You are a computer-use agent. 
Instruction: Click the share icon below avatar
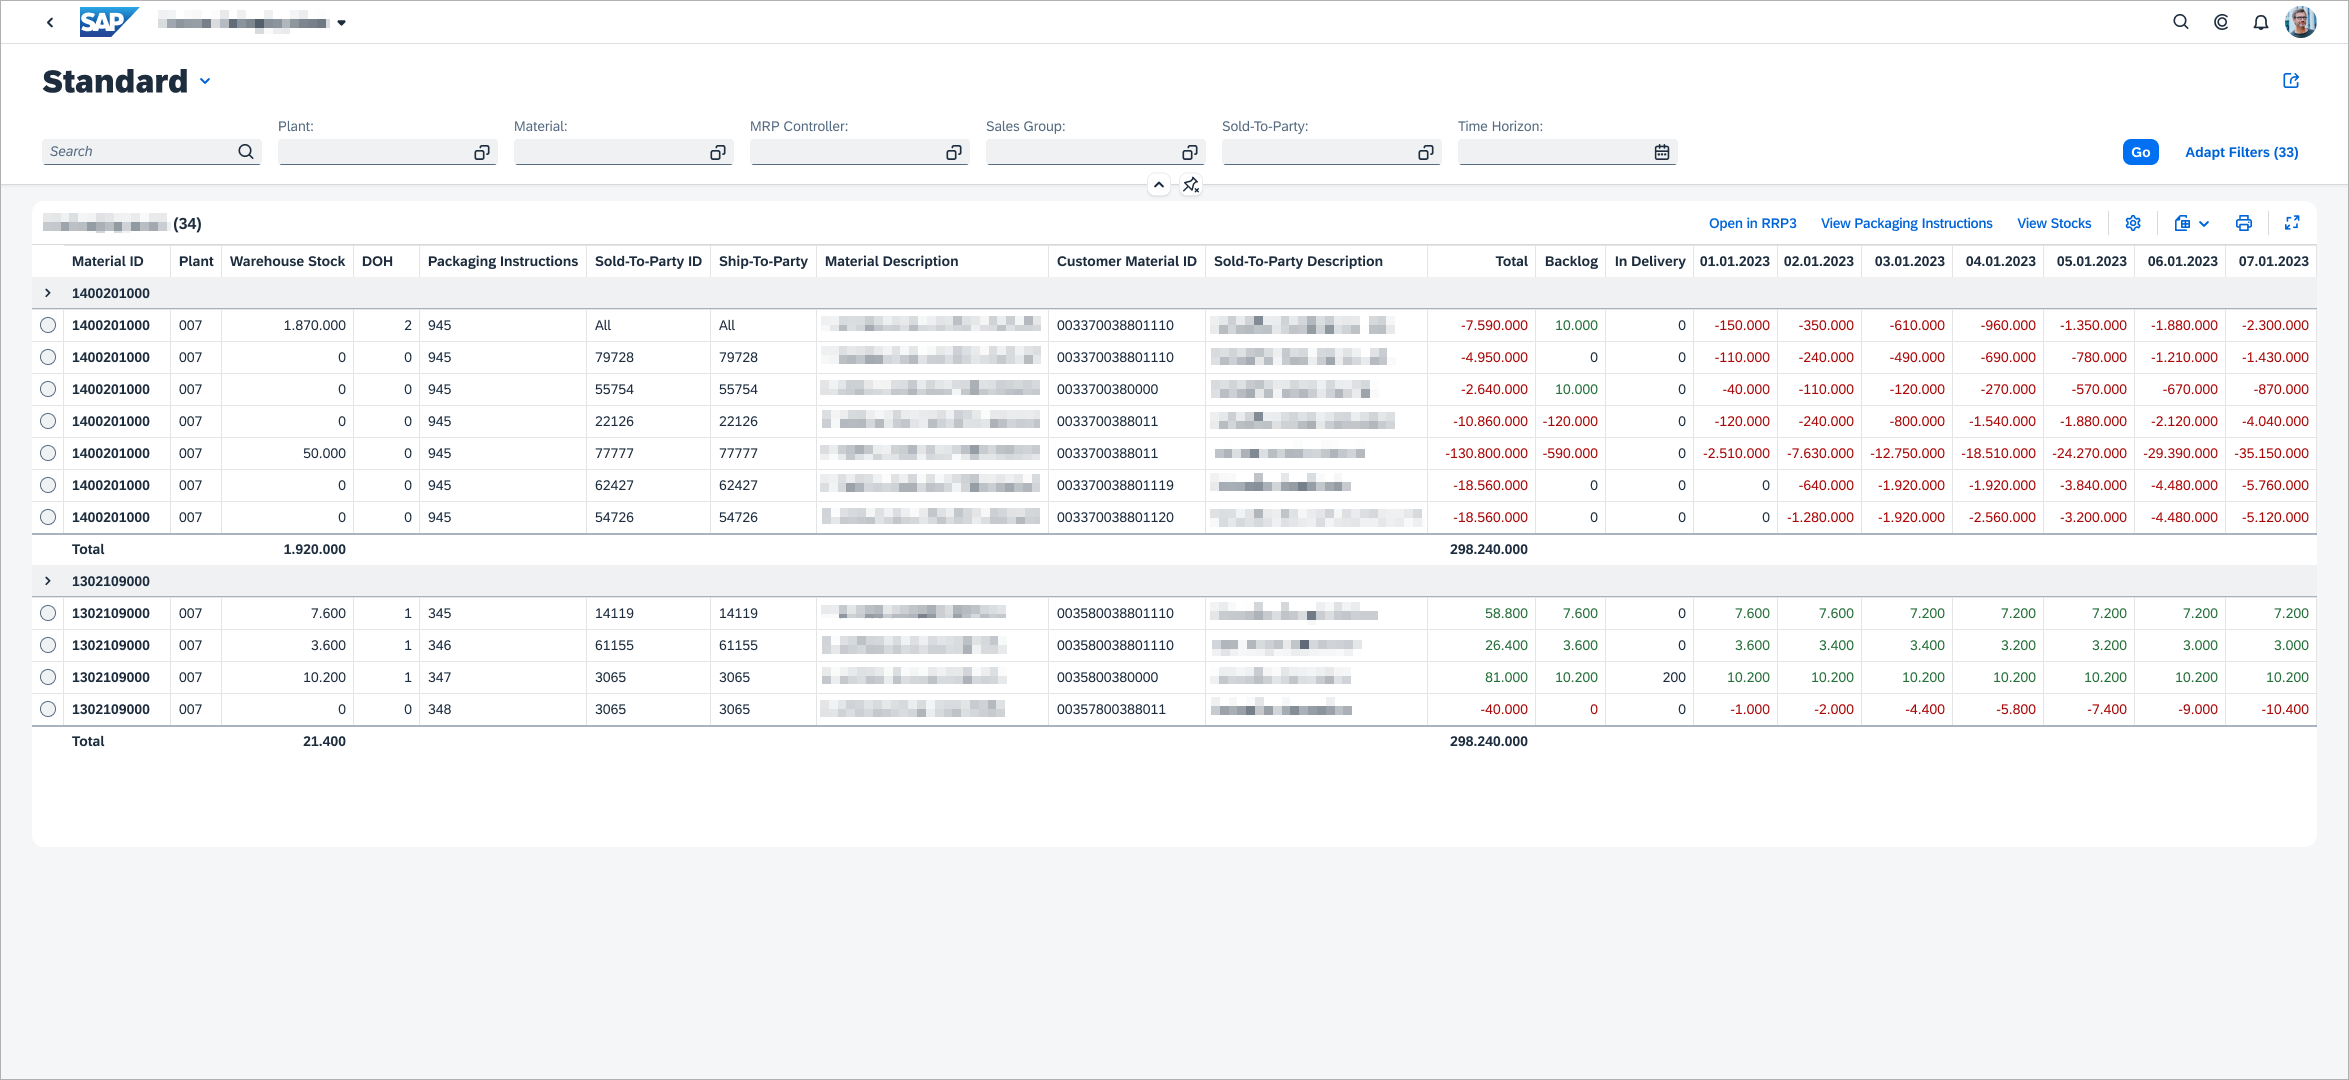2291,81
